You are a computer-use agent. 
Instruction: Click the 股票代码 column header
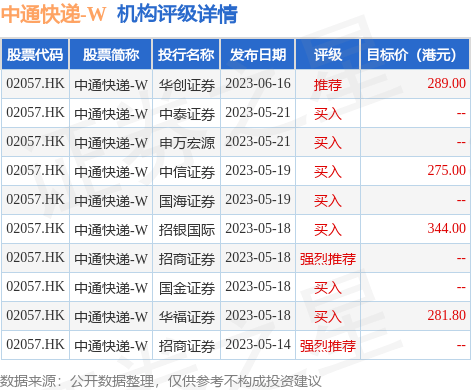tap(35, 54)
